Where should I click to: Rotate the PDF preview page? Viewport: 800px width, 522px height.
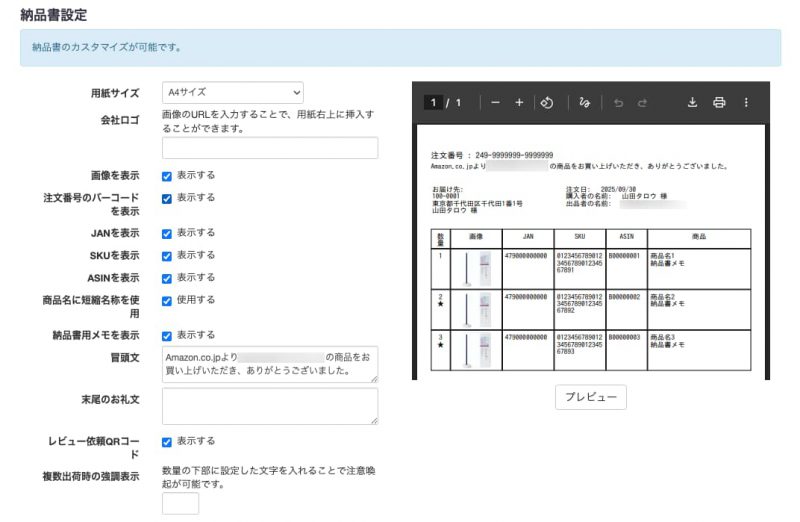tap(547, 103)
